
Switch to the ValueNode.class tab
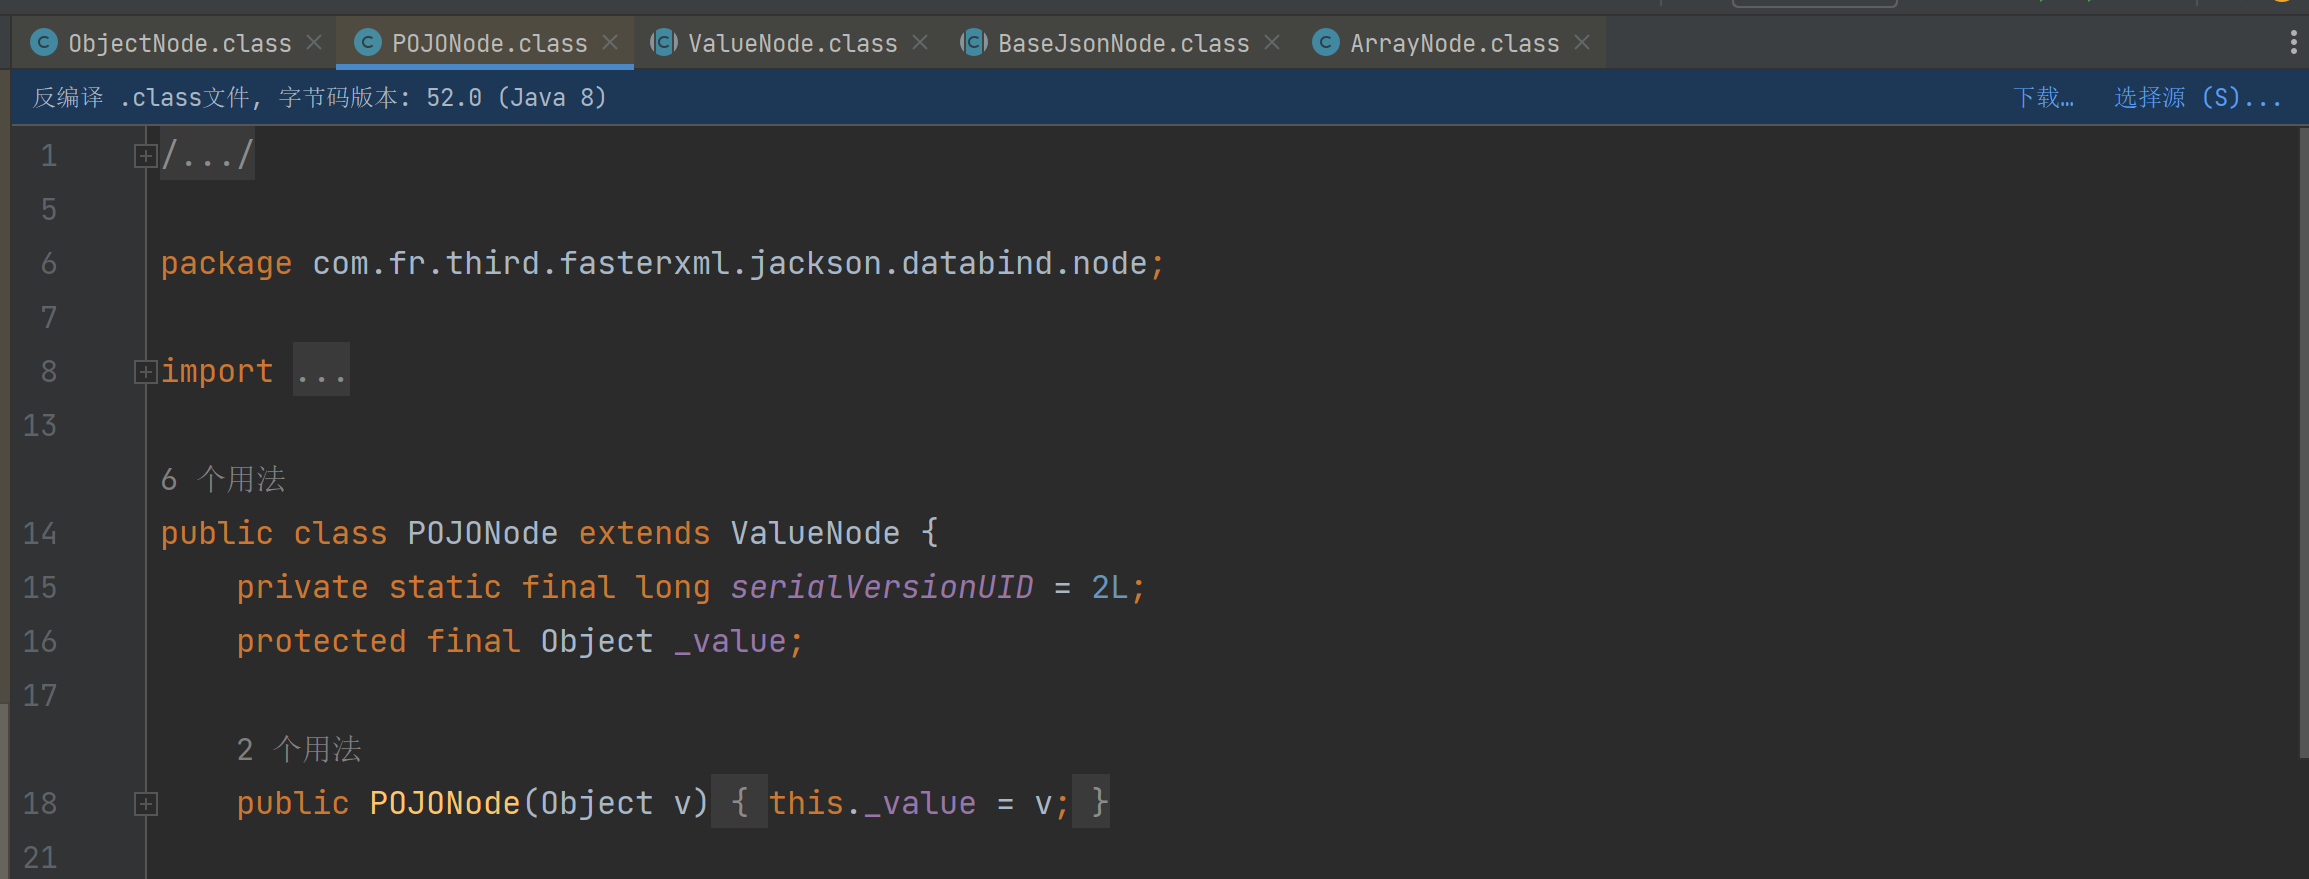point(792,44)
